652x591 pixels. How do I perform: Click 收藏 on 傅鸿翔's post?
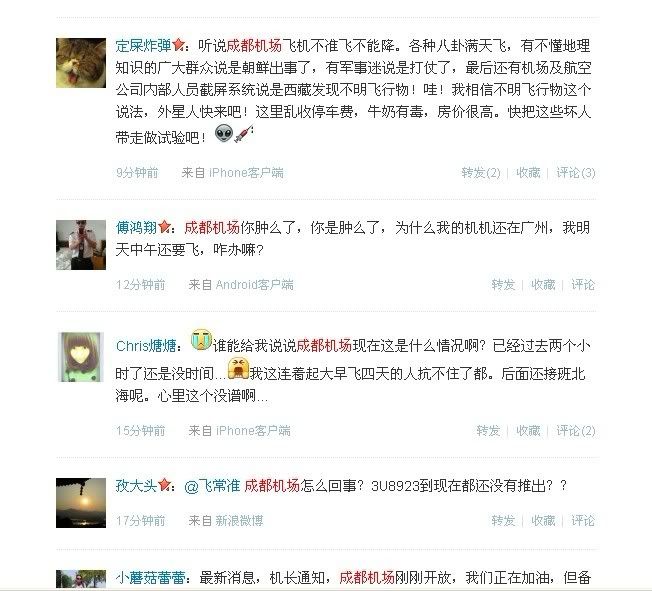[x=543, y=284]
